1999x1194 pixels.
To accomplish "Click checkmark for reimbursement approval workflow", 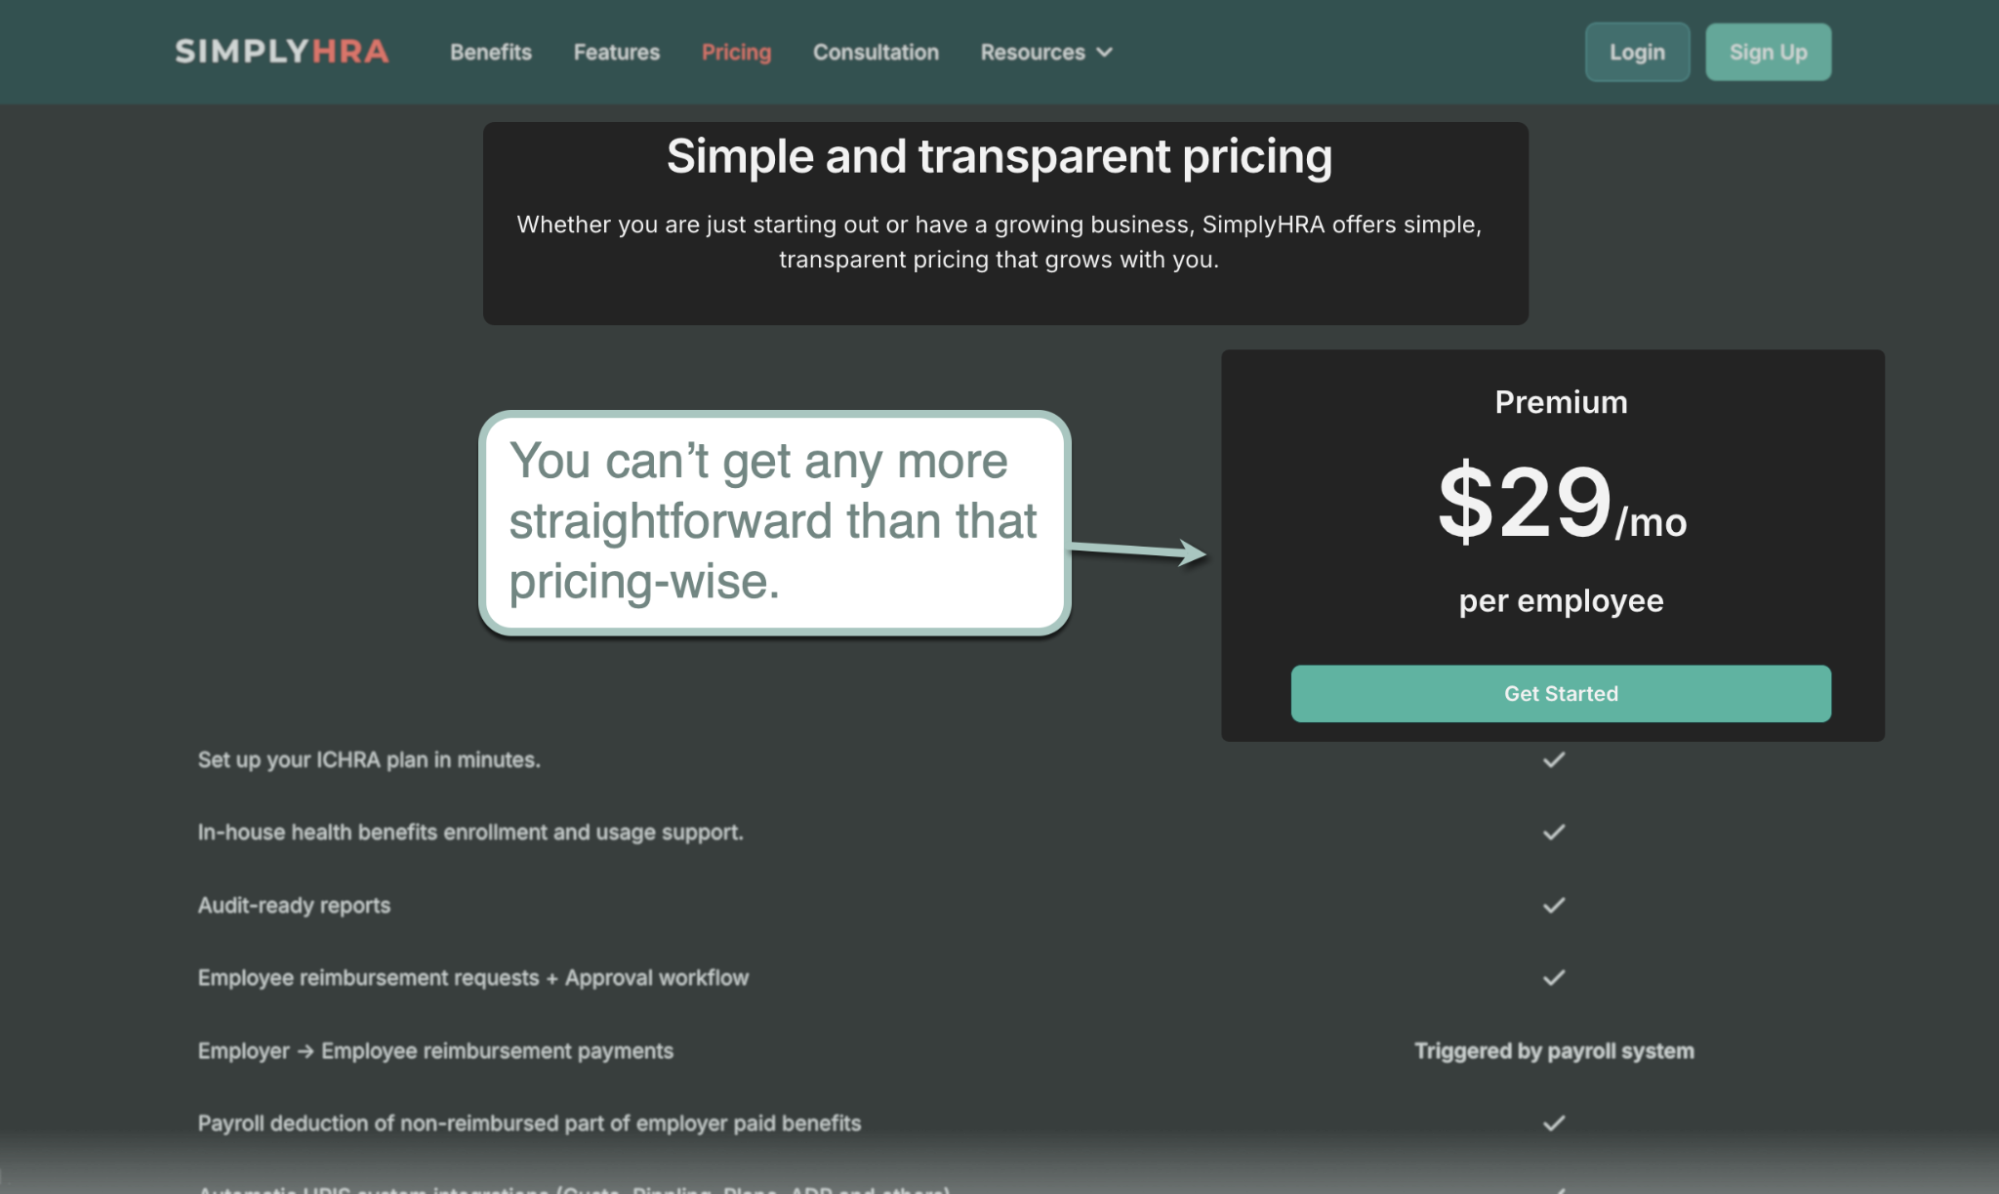I will pyautogui.click(x=1553, y=978).
